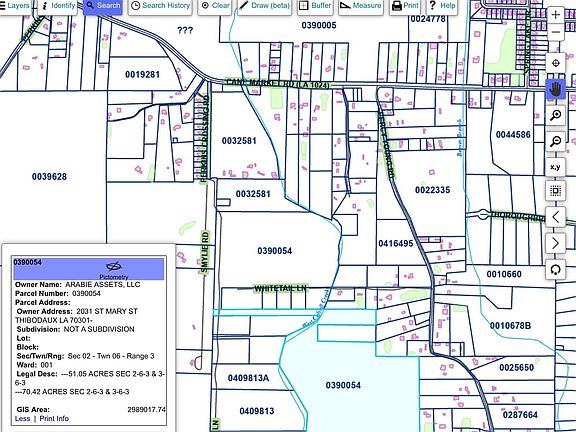Locate my position with crosshair icon

click(555, 63)
